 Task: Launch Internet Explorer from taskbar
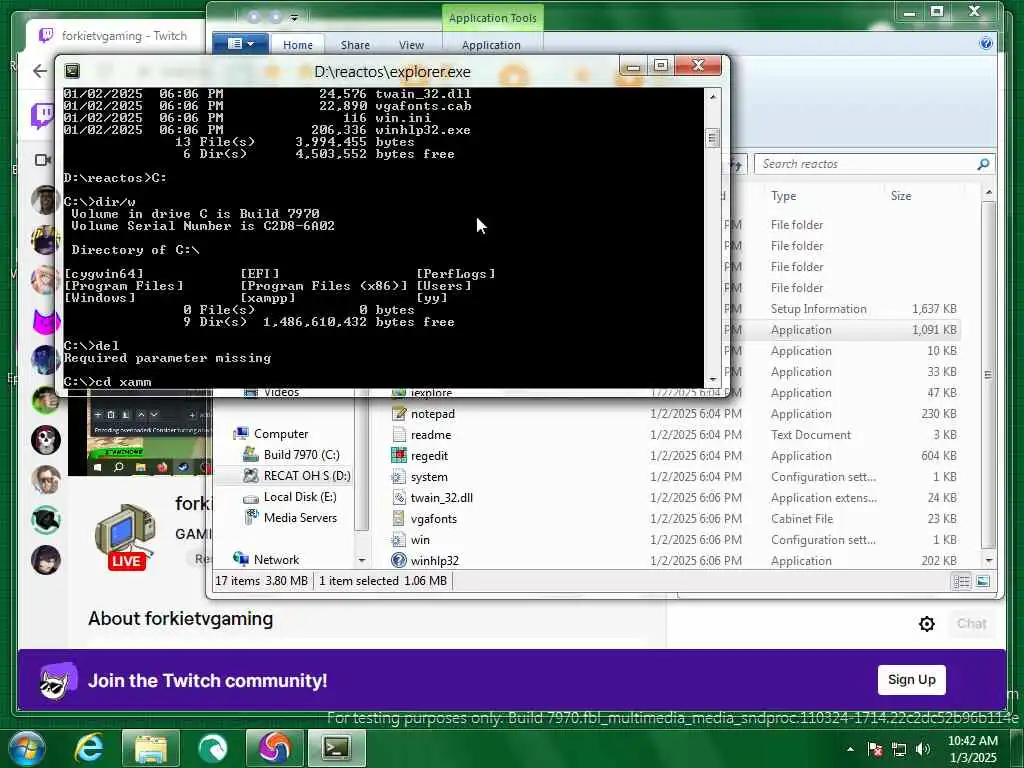pyautogui.click(x=89, y=748)
